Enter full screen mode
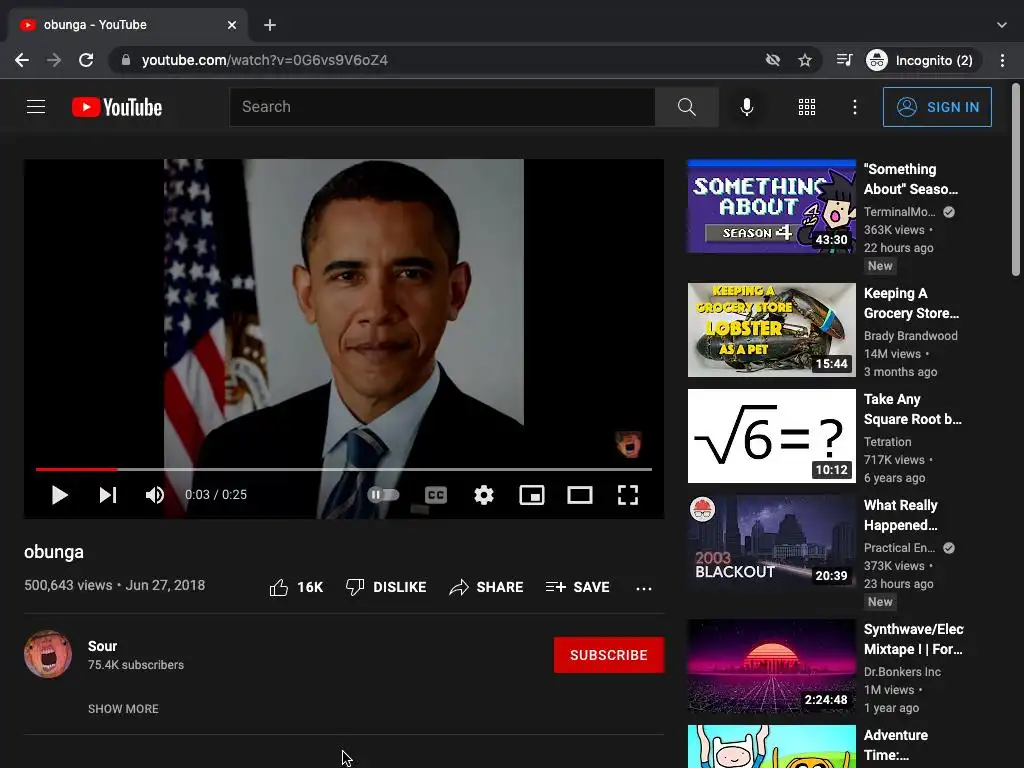Viewport: 1024px width, 768px height. [x=628, y=495]
